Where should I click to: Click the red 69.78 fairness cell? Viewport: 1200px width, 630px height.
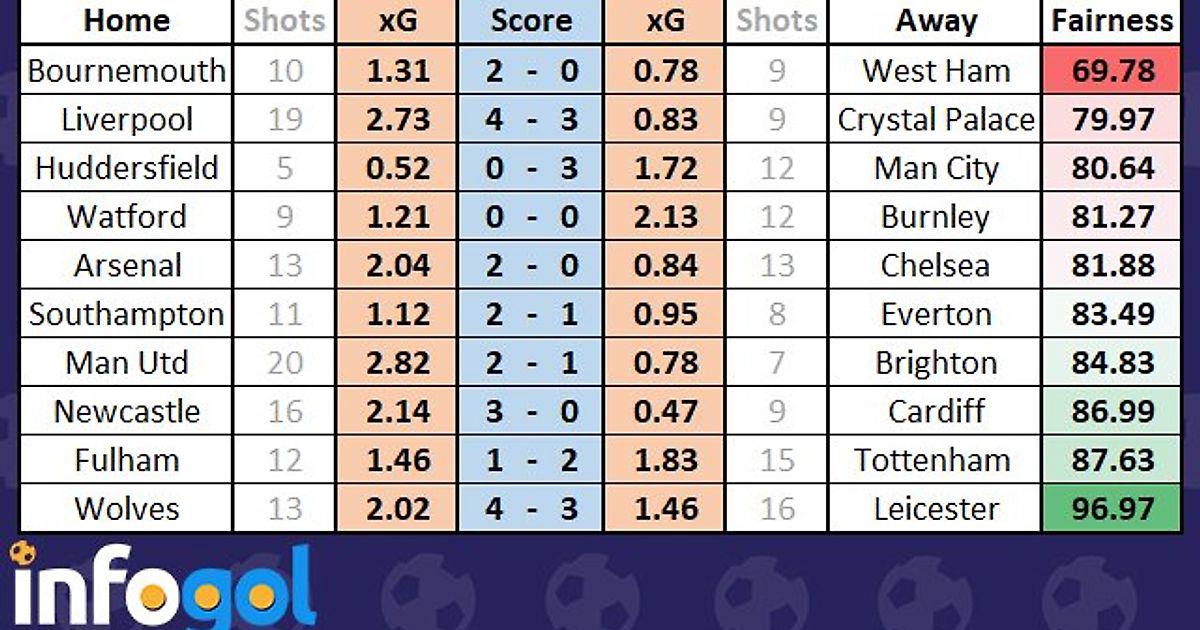pyautogui.click(x=1112, y=71)
